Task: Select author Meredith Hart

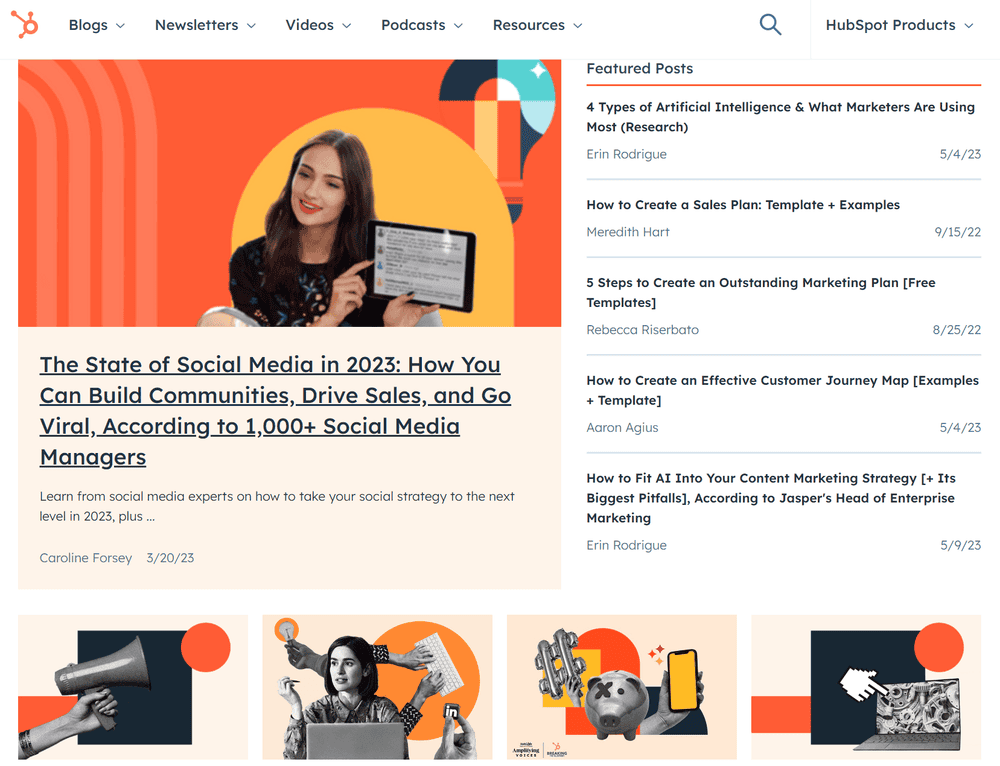Action: [628, 232]
